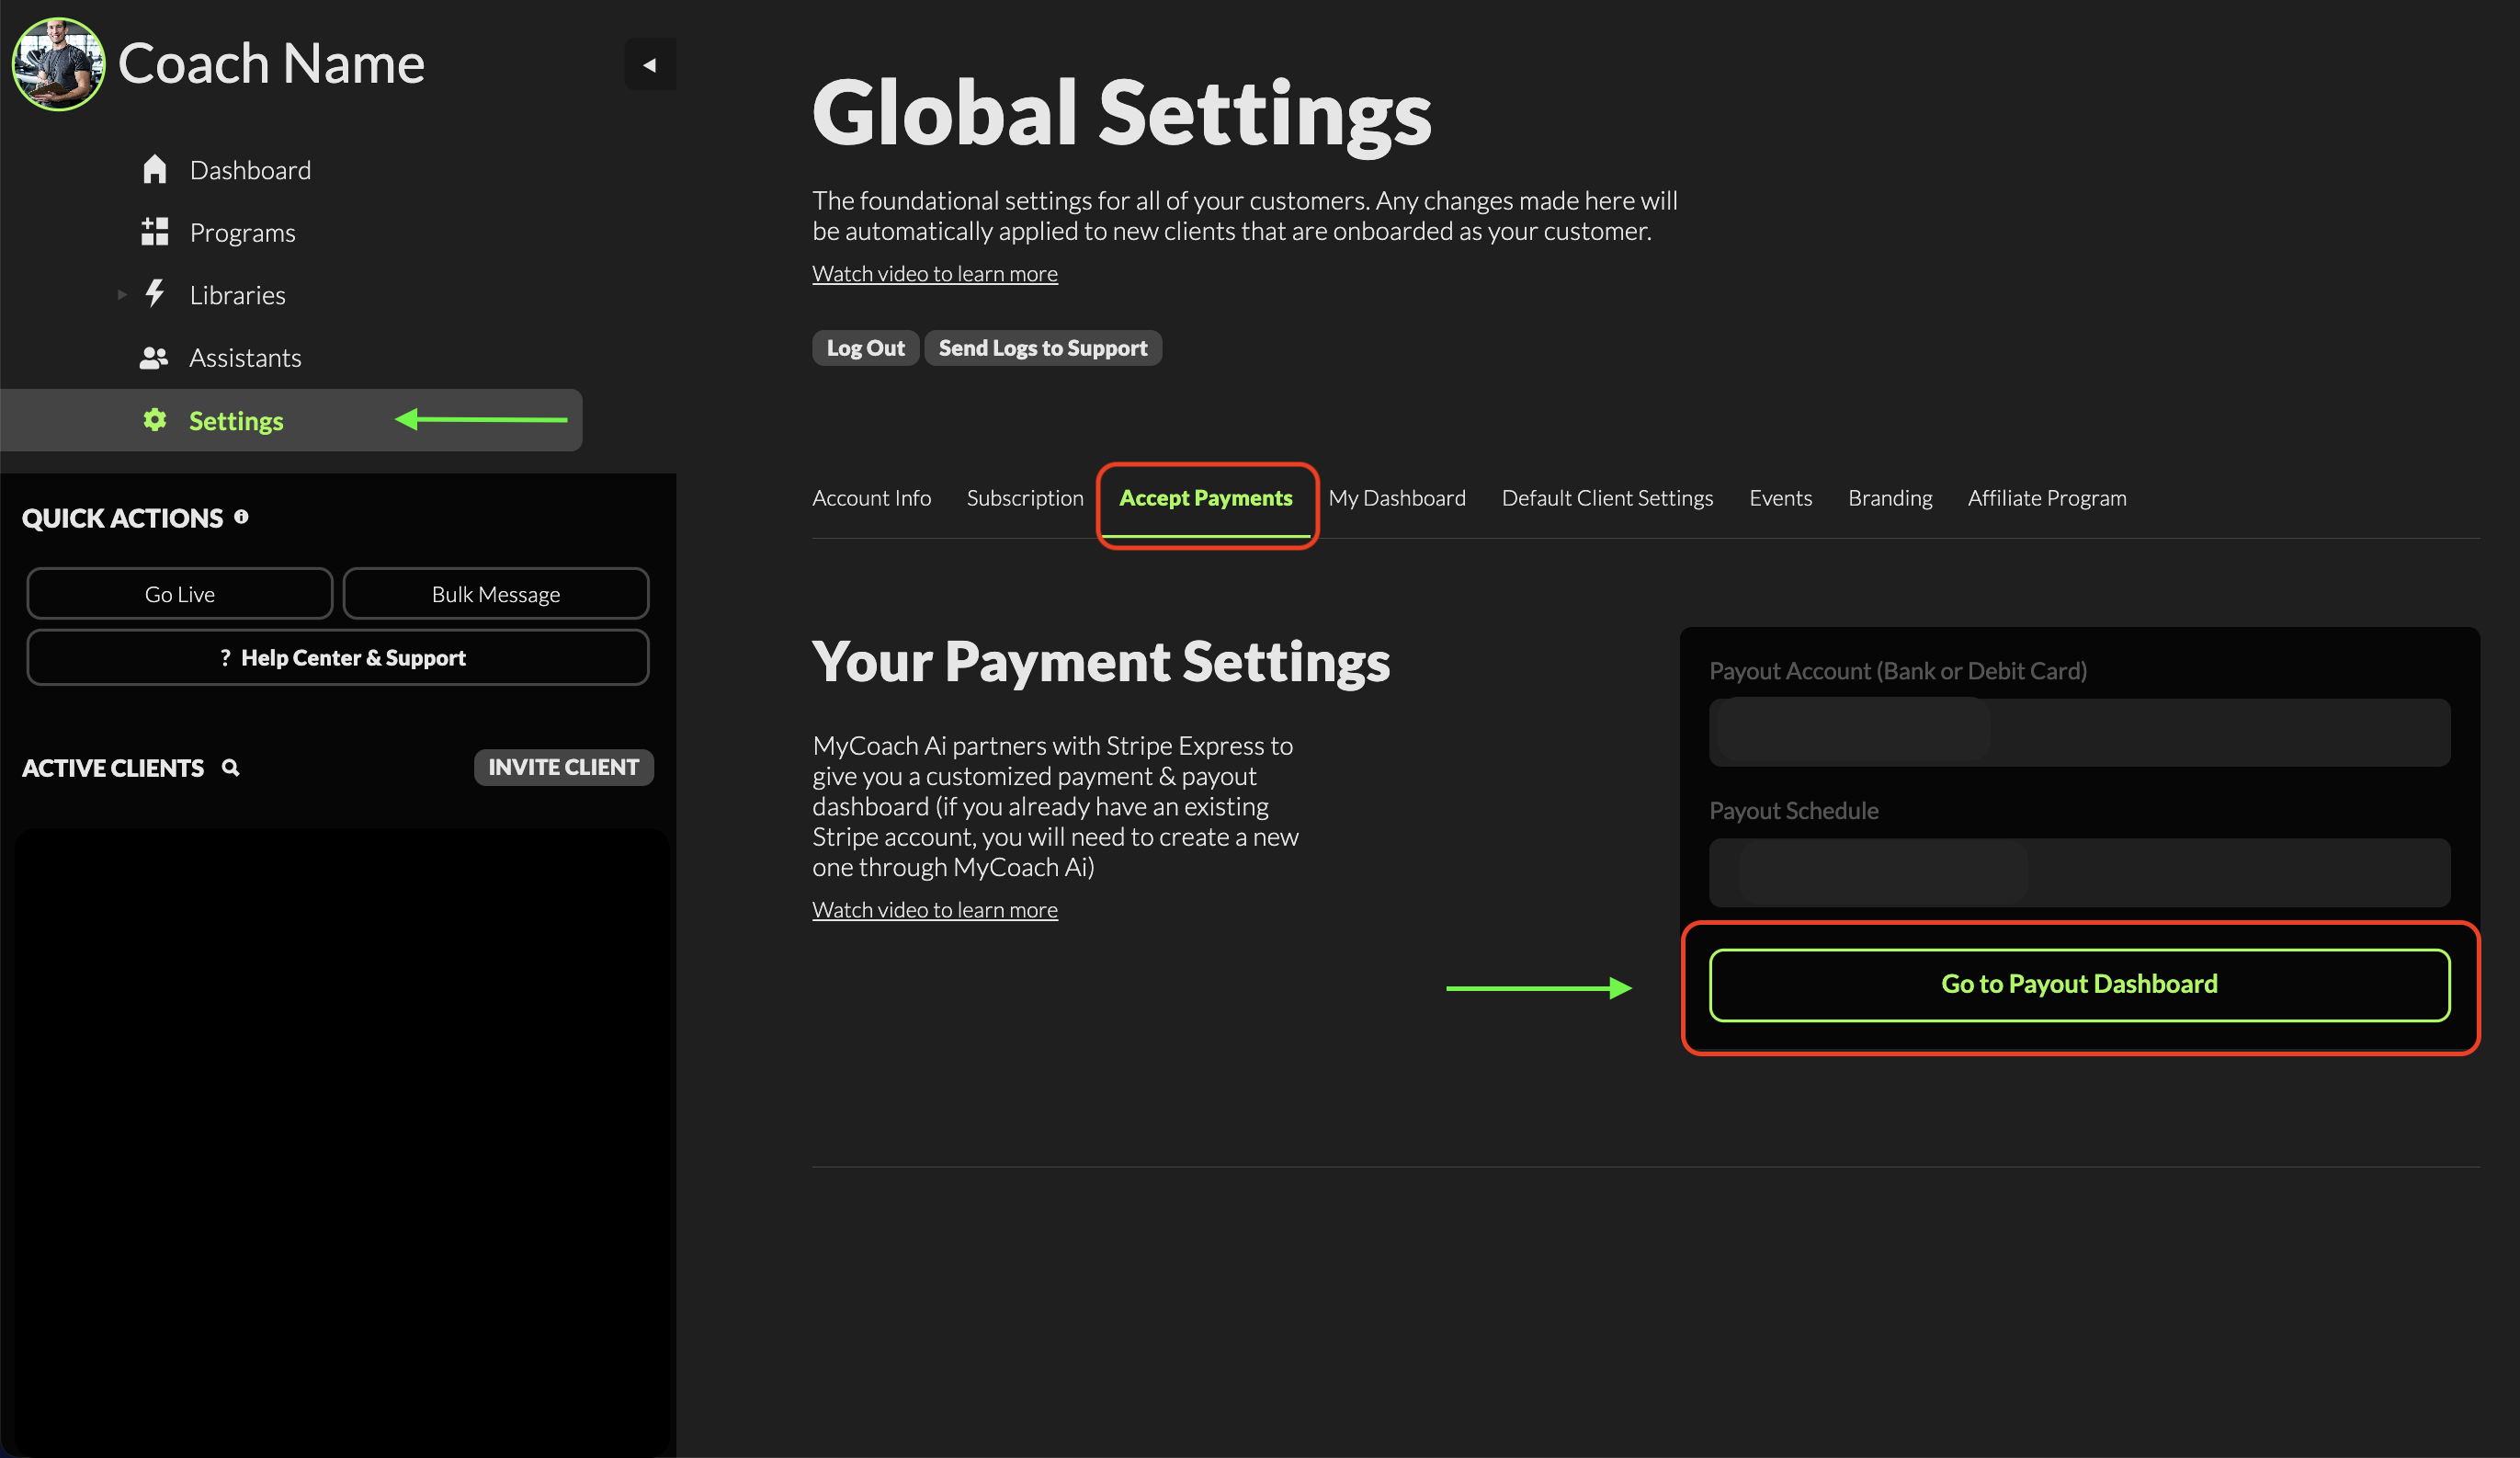Click the Libraries lightning bolt icon
This screenshot has height=1458, width=2520.
pyautogui.click(x=154, y=294)
